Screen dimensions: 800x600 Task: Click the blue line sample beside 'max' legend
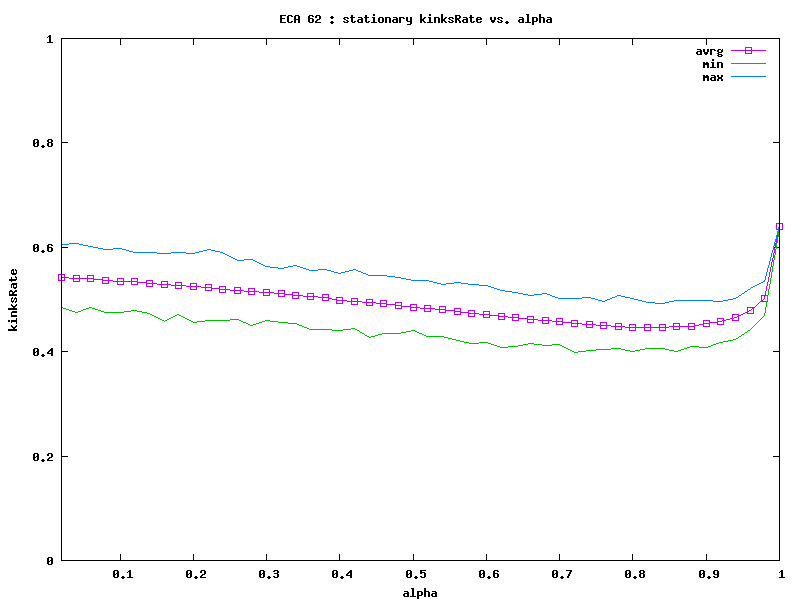748,78
